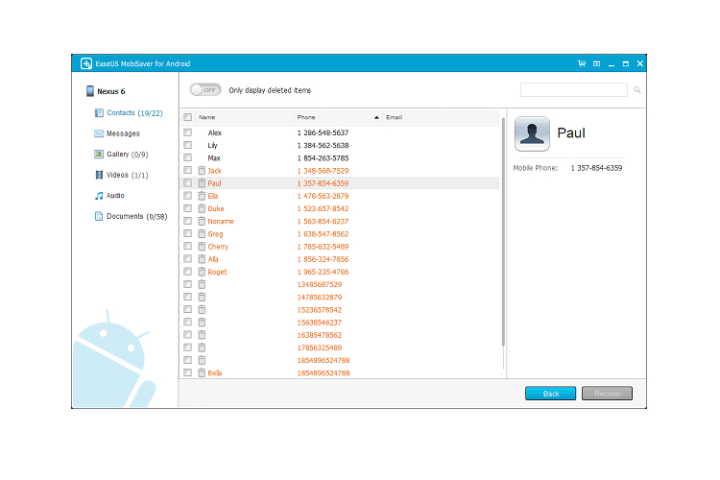
Task: Check the box for Lily
Action: pos(187,145)
